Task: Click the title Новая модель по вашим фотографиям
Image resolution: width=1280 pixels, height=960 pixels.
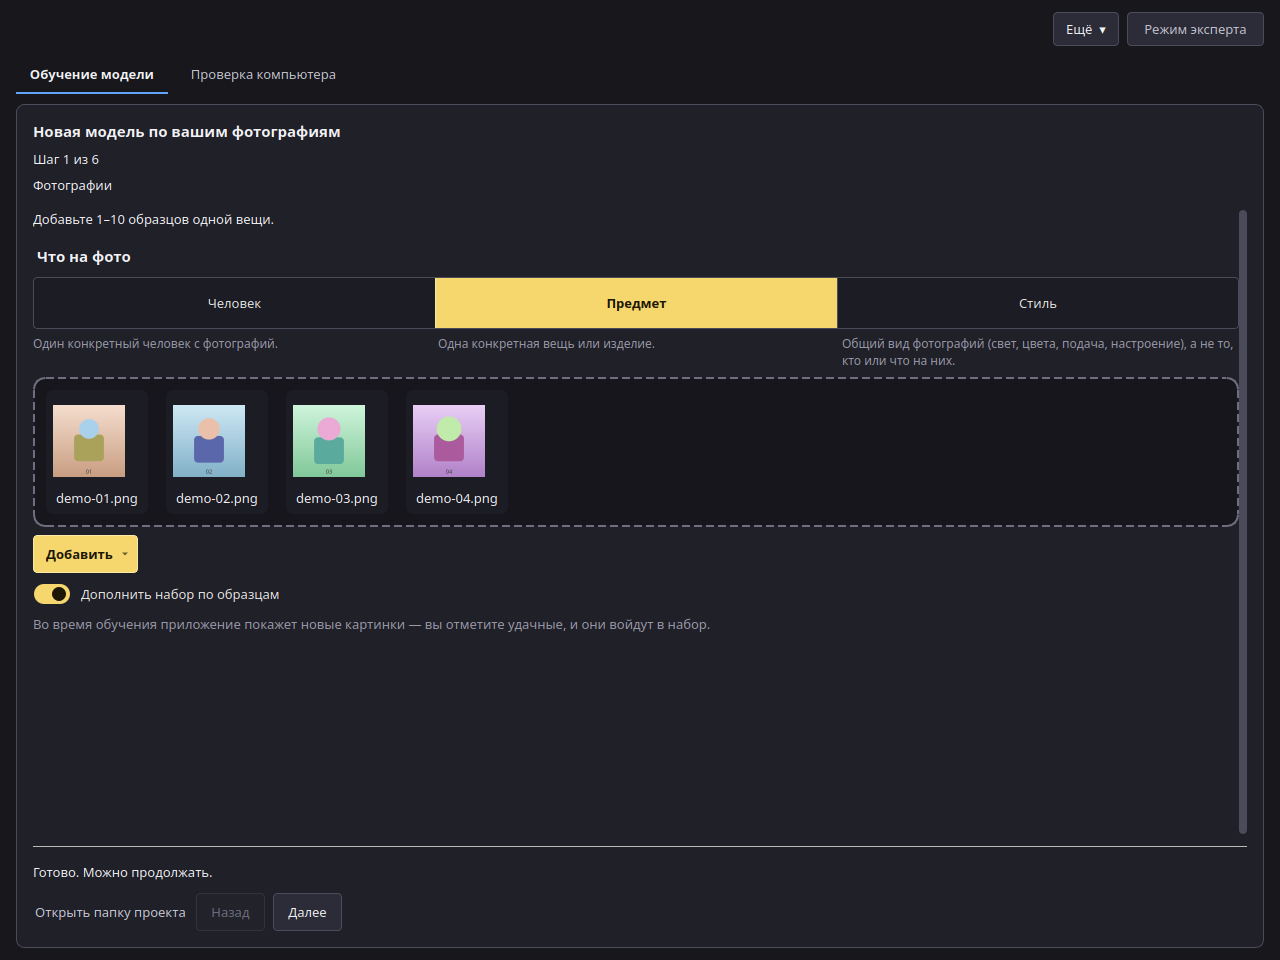Action: tap(187, 132)
